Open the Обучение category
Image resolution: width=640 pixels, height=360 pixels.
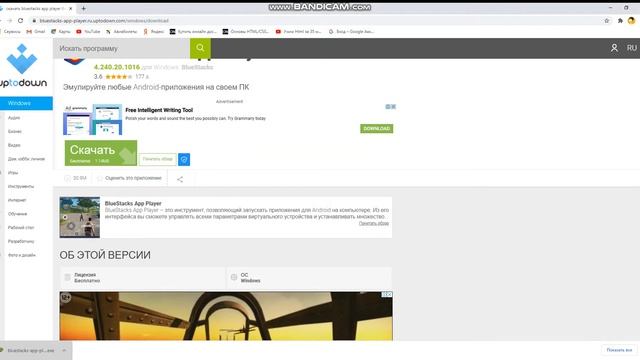point(17,214)
